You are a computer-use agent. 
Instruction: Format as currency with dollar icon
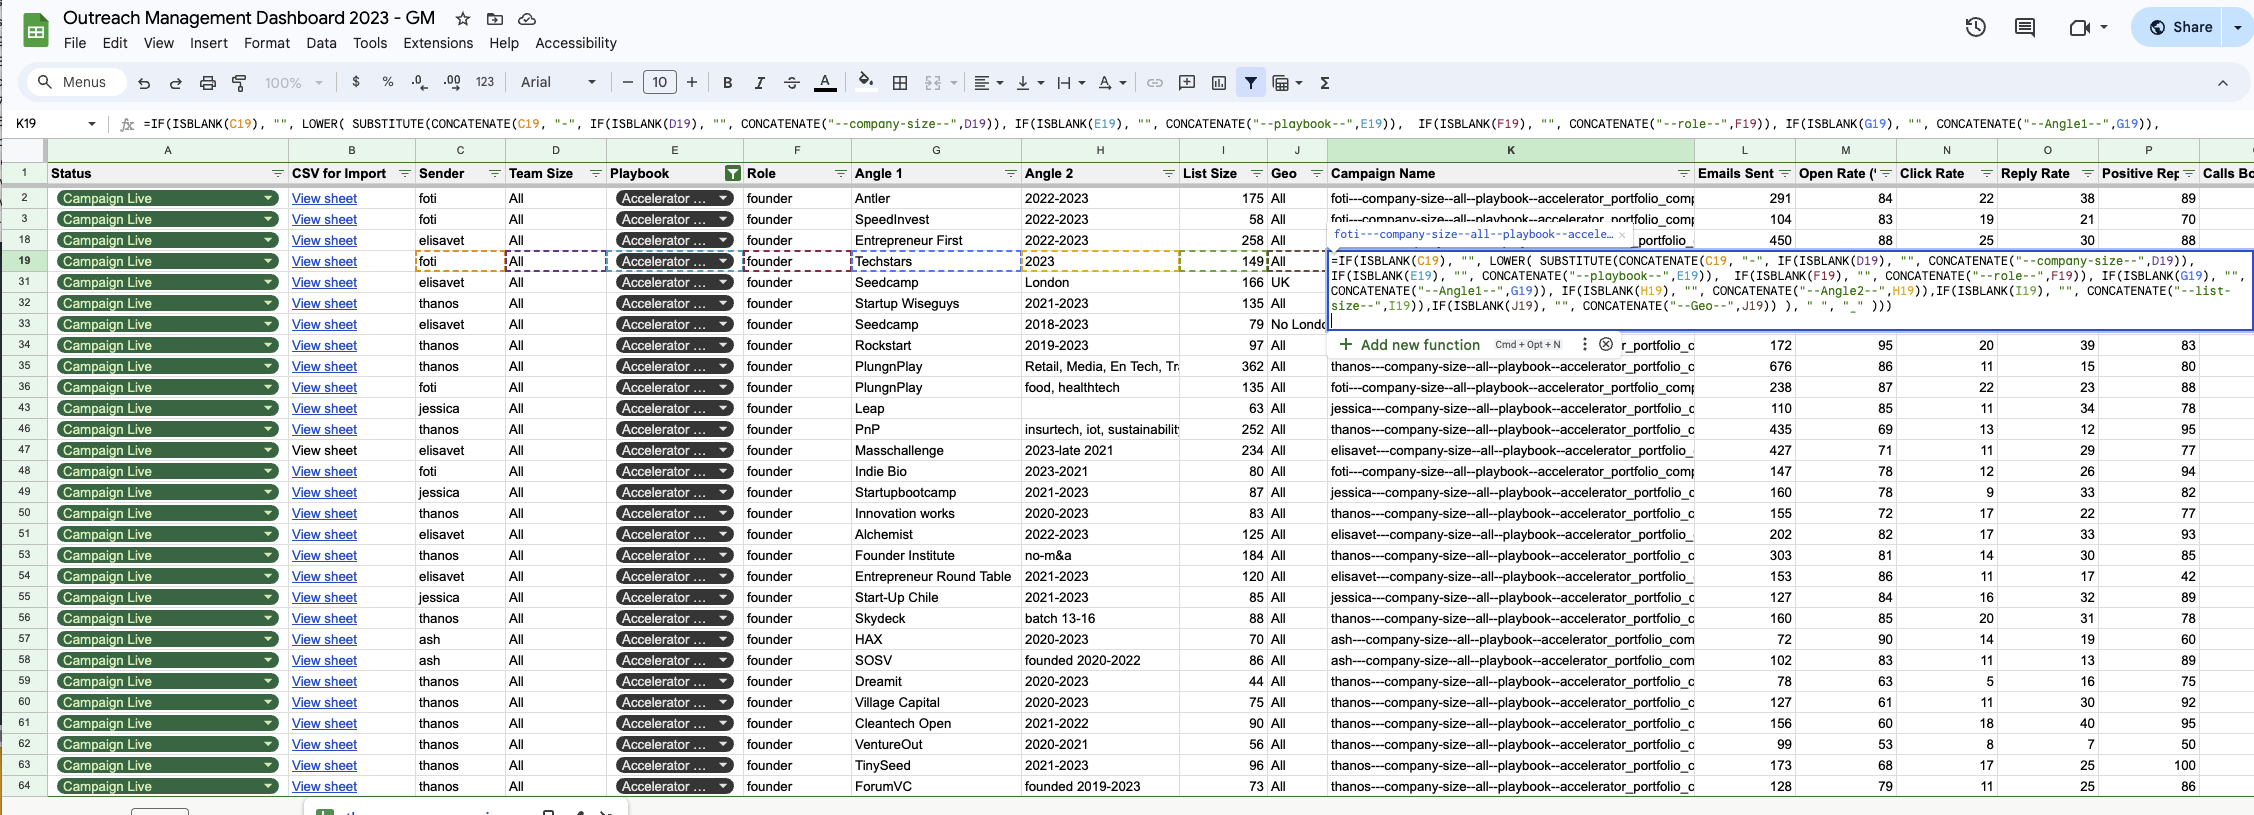coord(356,82)
